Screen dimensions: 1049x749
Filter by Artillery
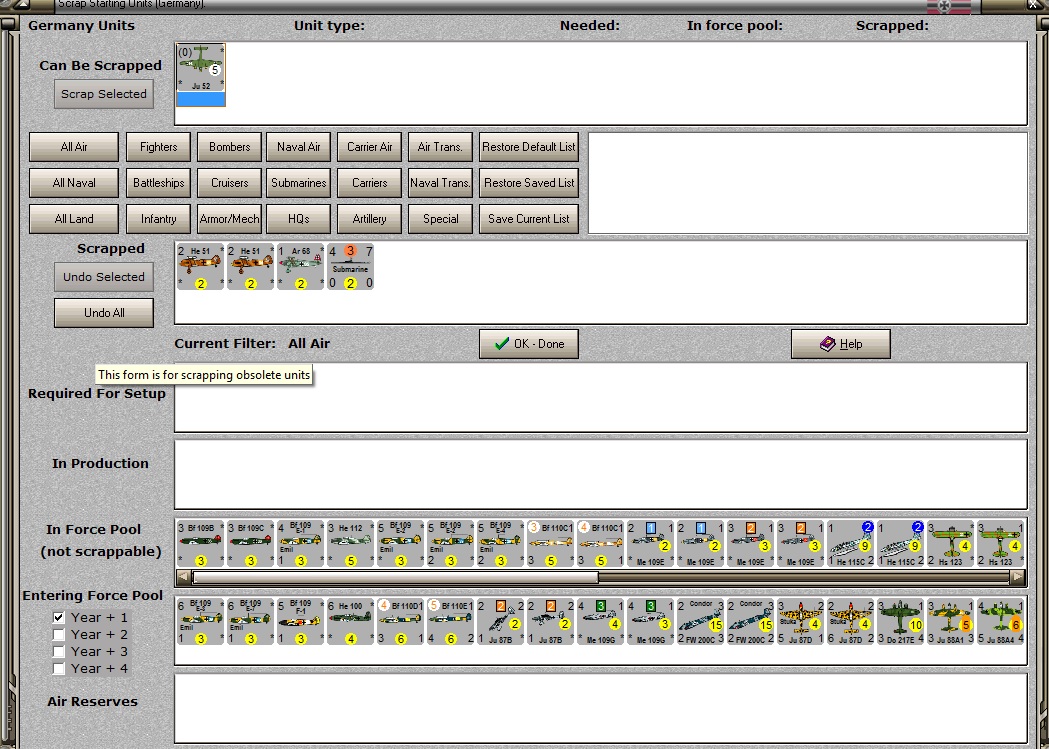click(369, 219)
